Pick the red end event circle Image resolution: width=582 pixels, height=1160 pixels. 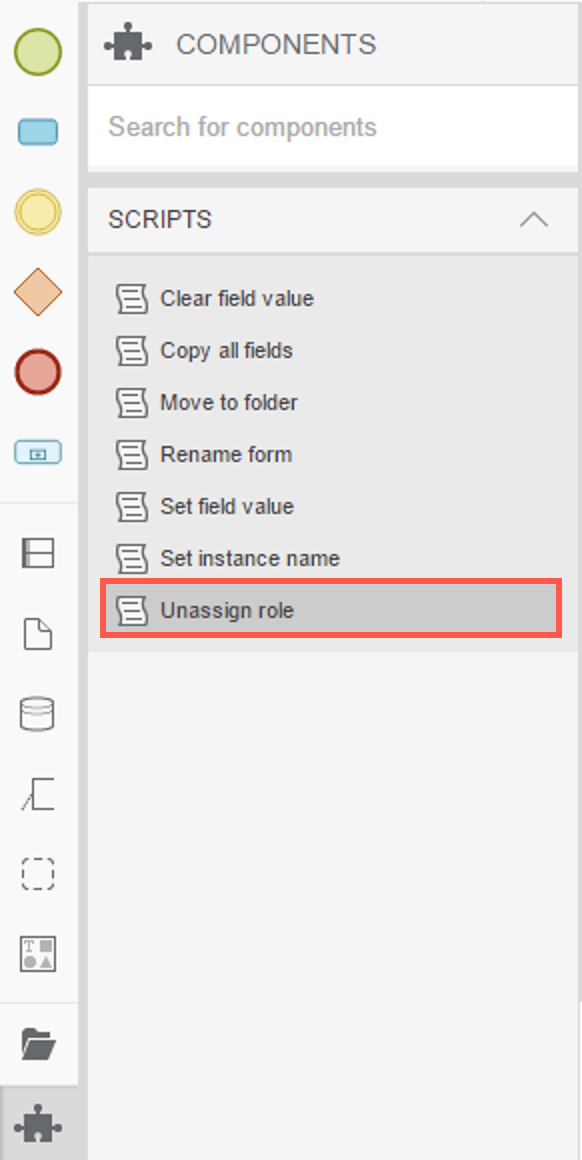(37, 372)
